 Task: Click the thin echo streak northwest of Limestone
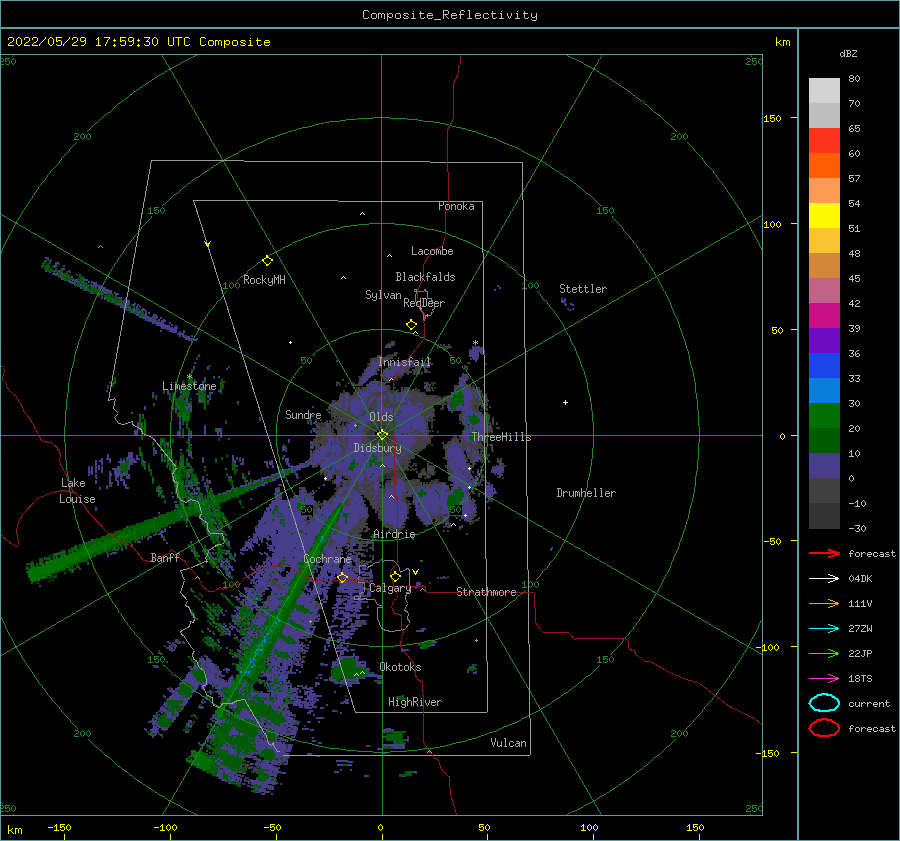click(x=119, y=299)
